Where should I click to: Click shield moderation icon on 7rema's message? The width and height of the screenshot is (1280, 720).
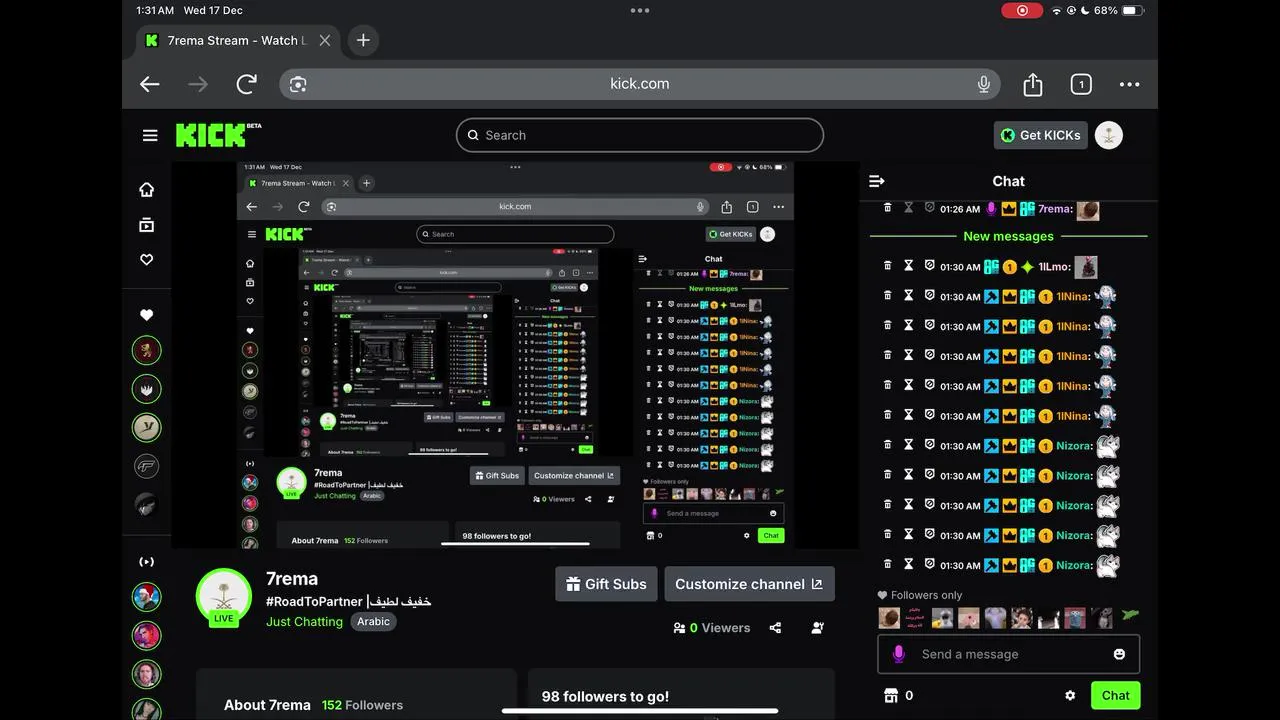(929, 208)
